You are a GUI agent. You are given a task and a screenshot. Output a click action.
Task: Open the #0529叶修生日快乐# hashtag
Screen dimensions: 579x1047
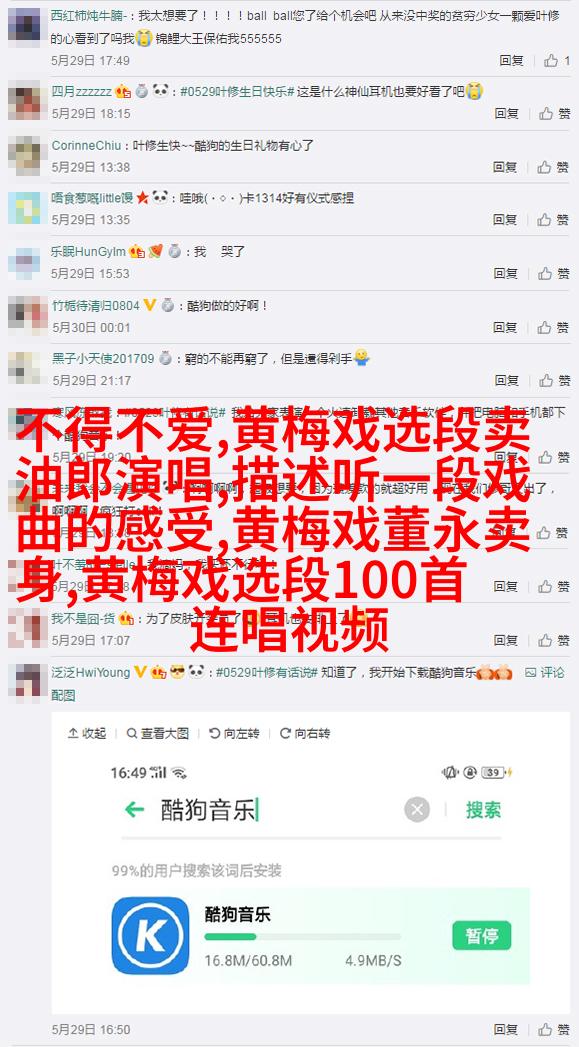(x=238, y=91)
